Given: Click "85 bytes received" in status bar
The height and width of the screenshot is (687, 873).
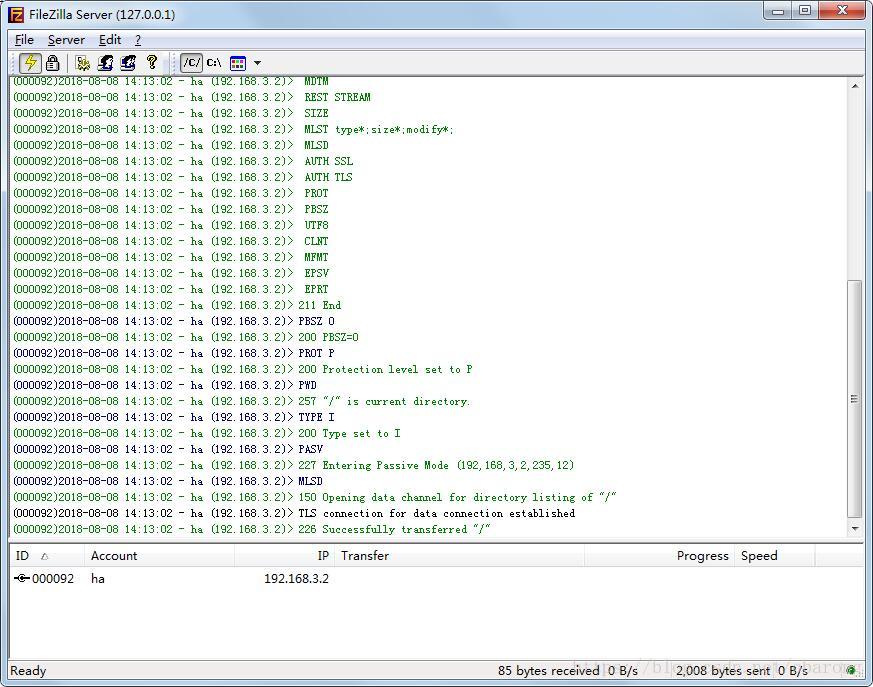Looking at the screenshot, I should [548, 670].
